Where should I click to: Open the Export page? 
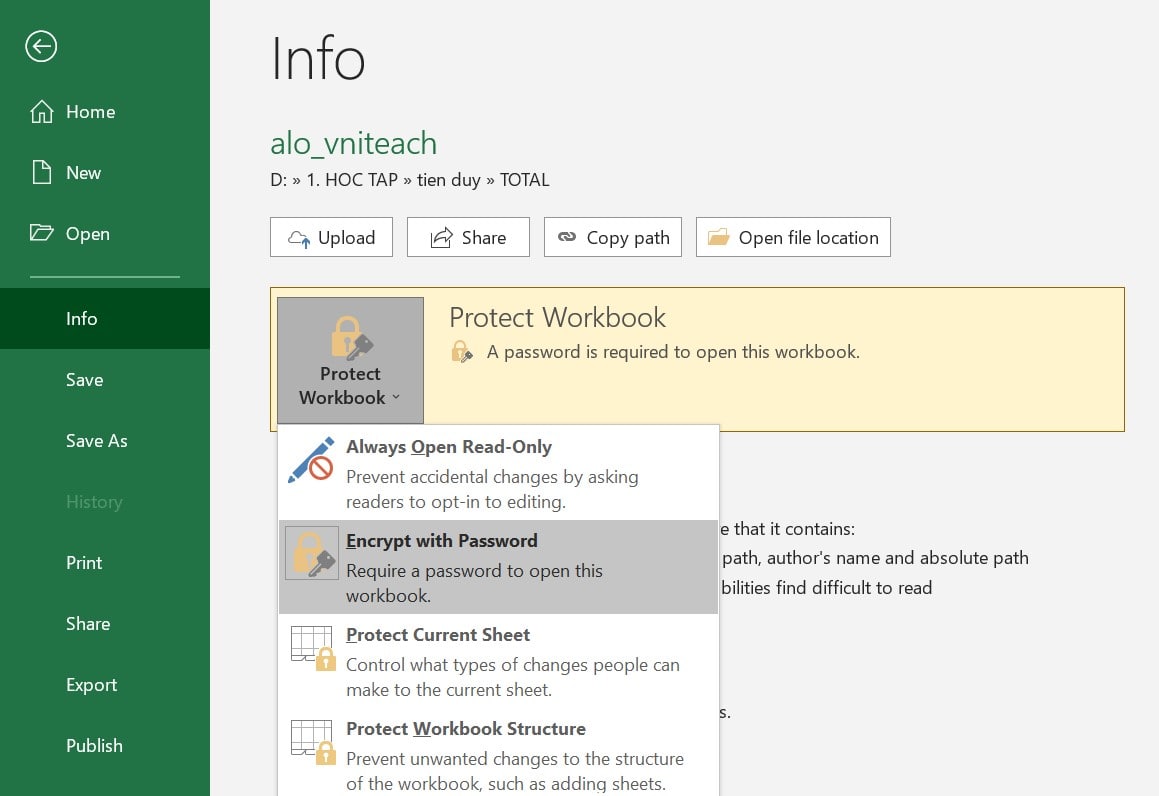tap(105, 684)
